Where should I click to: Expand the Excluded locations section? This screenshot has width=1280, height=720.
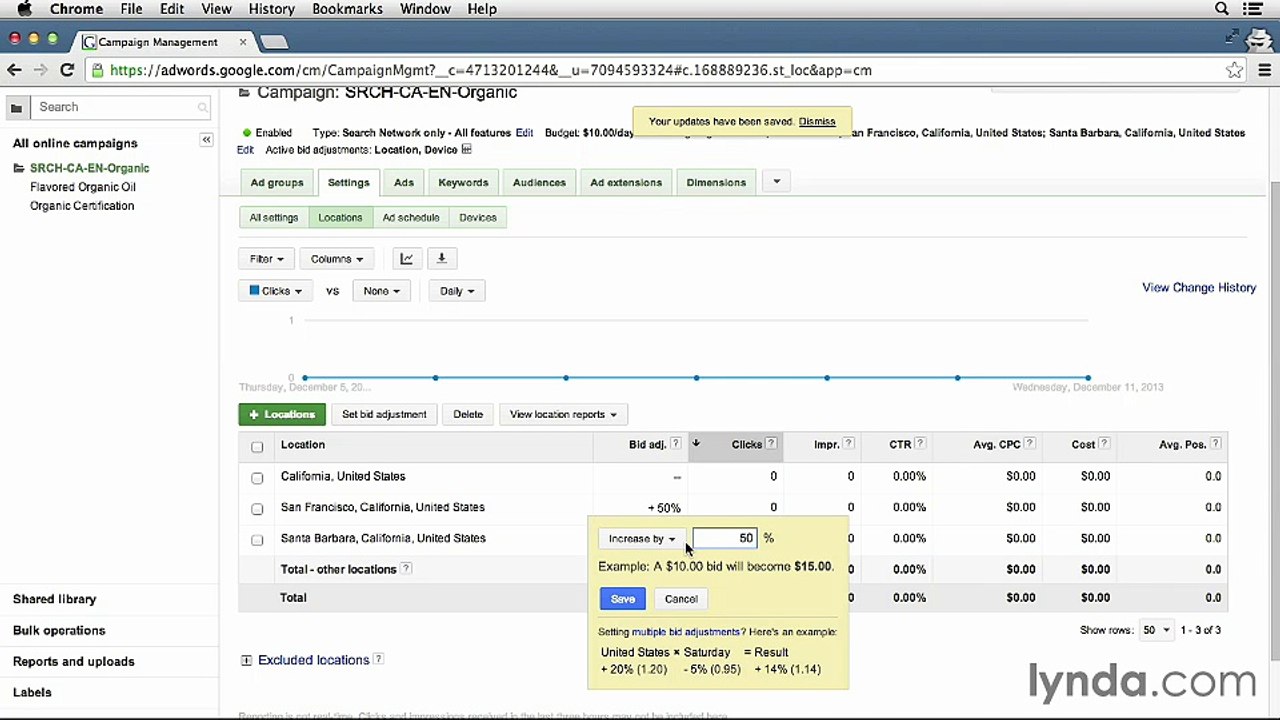coord(246,660)
